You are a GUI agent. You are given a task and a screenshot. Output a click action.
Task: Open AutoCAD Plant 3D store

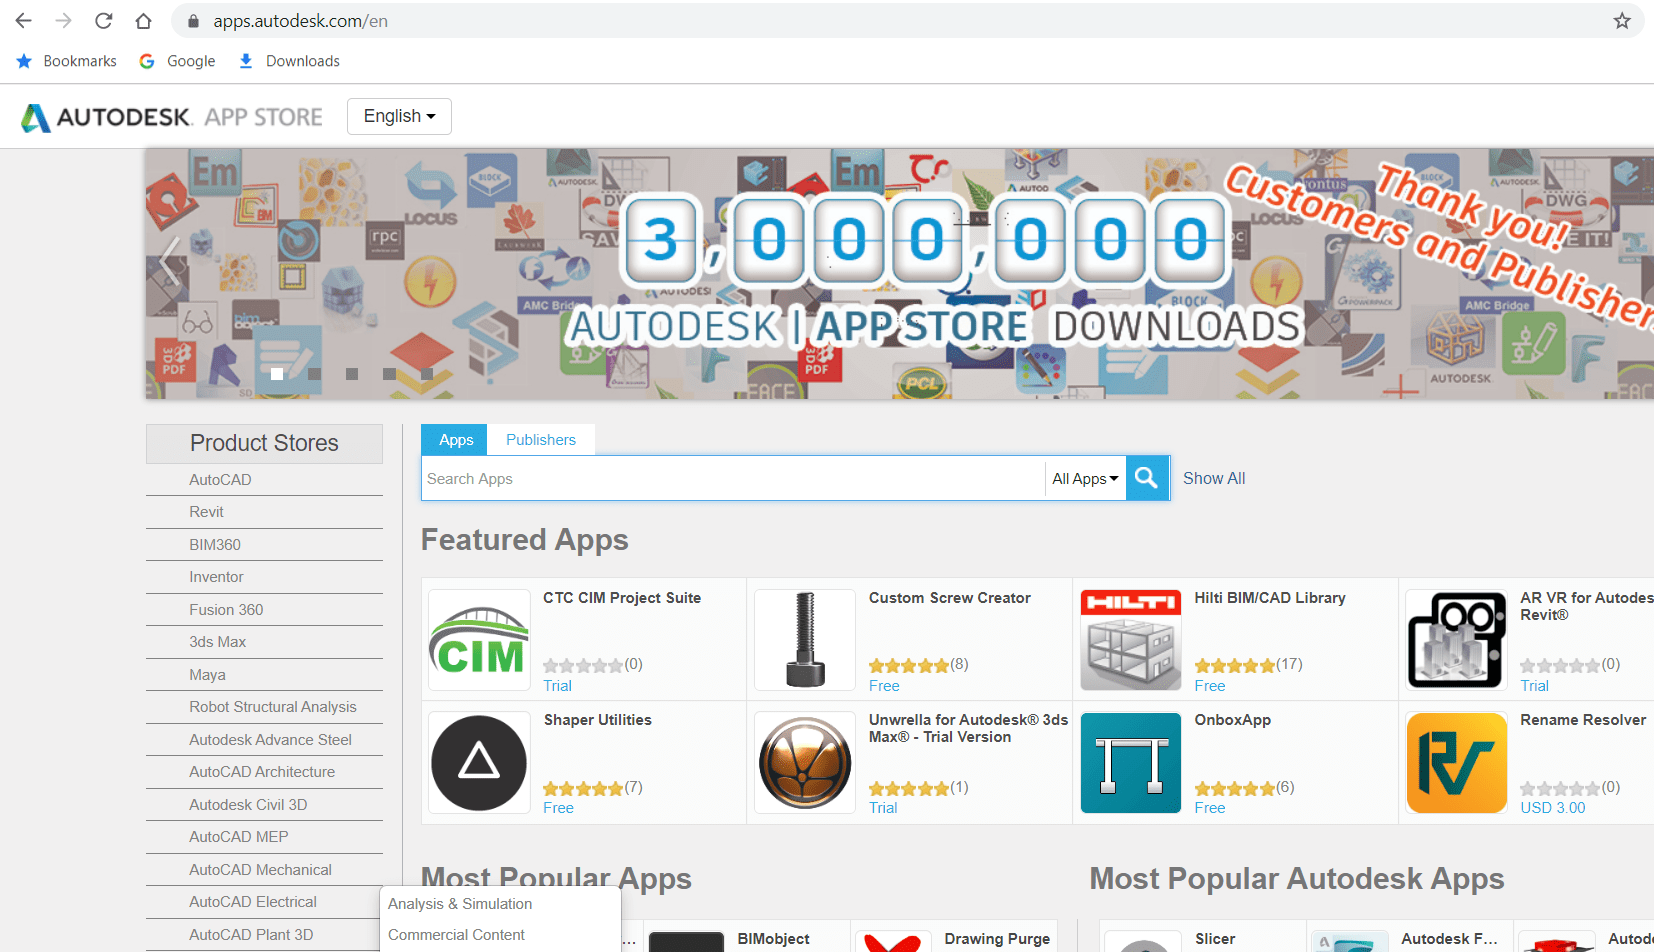264,935
